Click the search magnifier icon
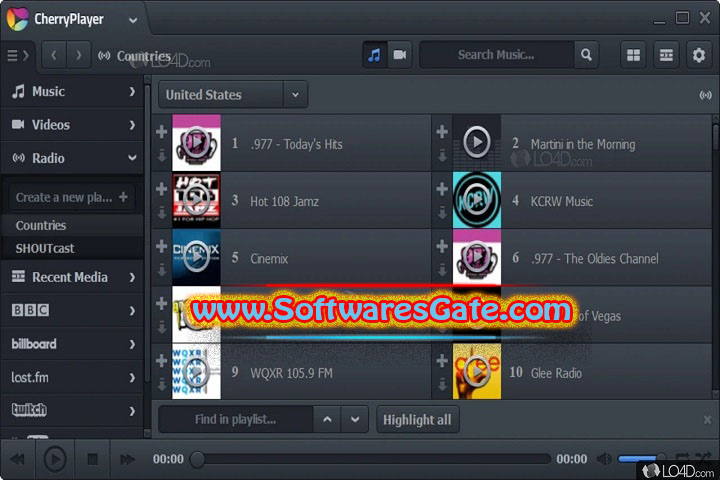 point(586,55)
